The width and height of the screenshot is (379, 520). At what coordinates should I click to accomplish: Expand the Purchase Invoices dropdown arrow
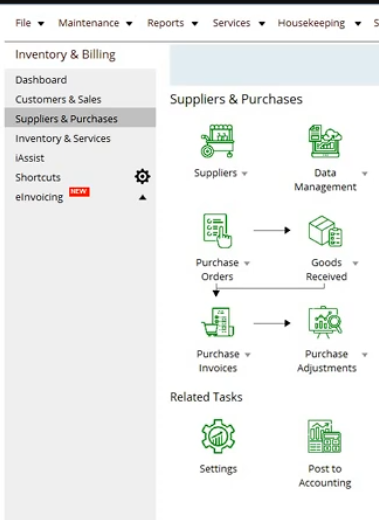247,355
